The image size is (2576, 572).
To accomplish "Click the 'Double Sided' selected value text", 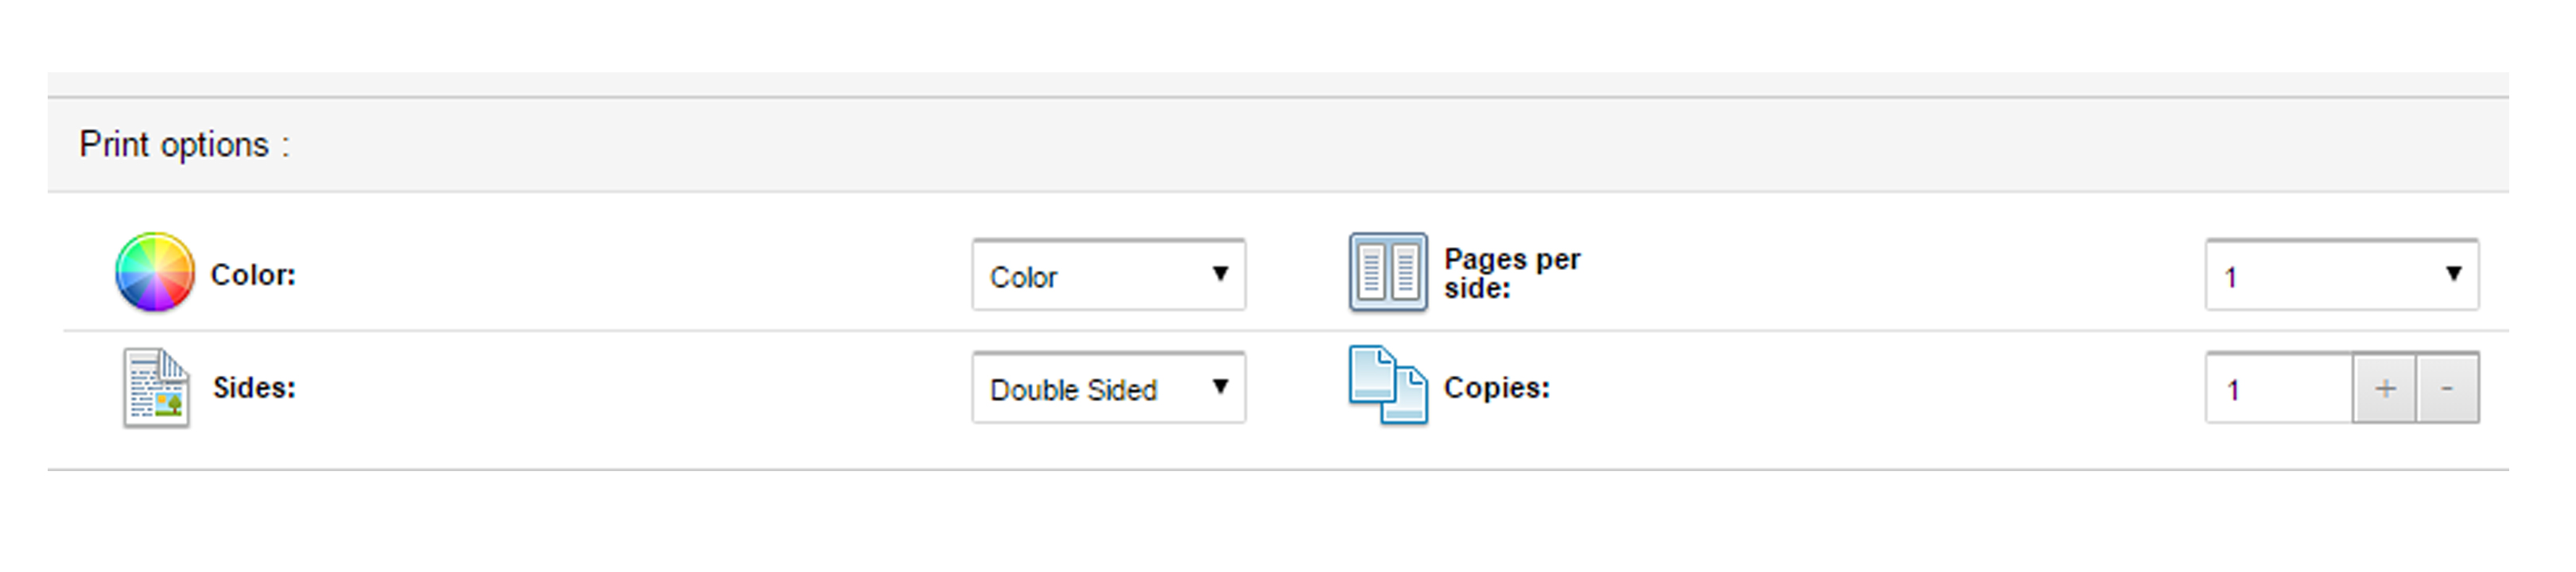I will [x=1073, y=390].
